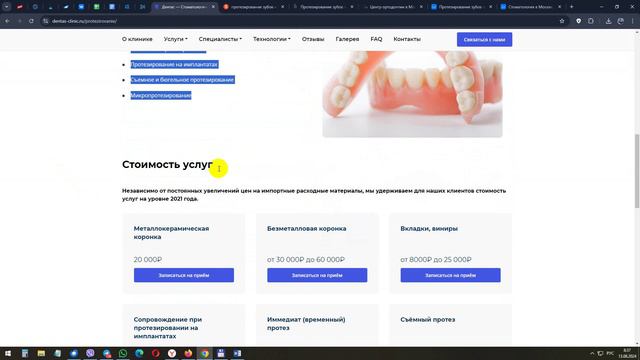
Task: Switch to the second tab with orange icon
Action: point(253,7)
